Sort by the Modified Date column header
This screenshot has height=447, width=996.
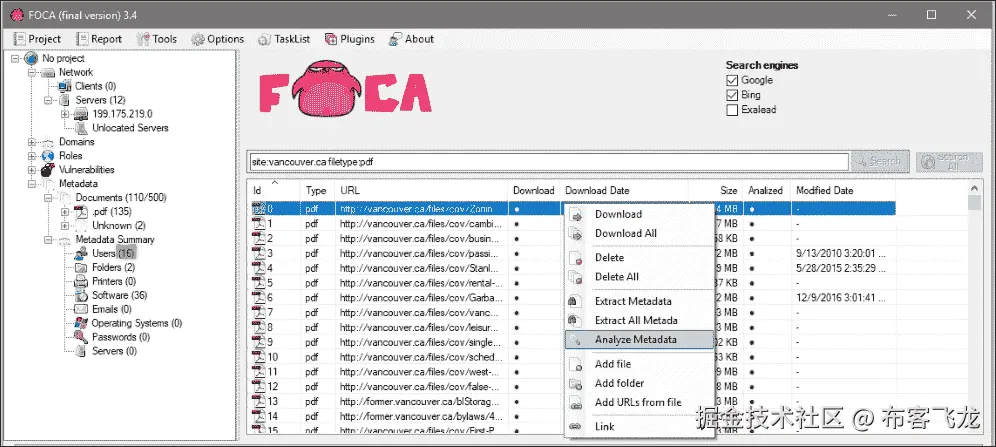coord(842,190)
